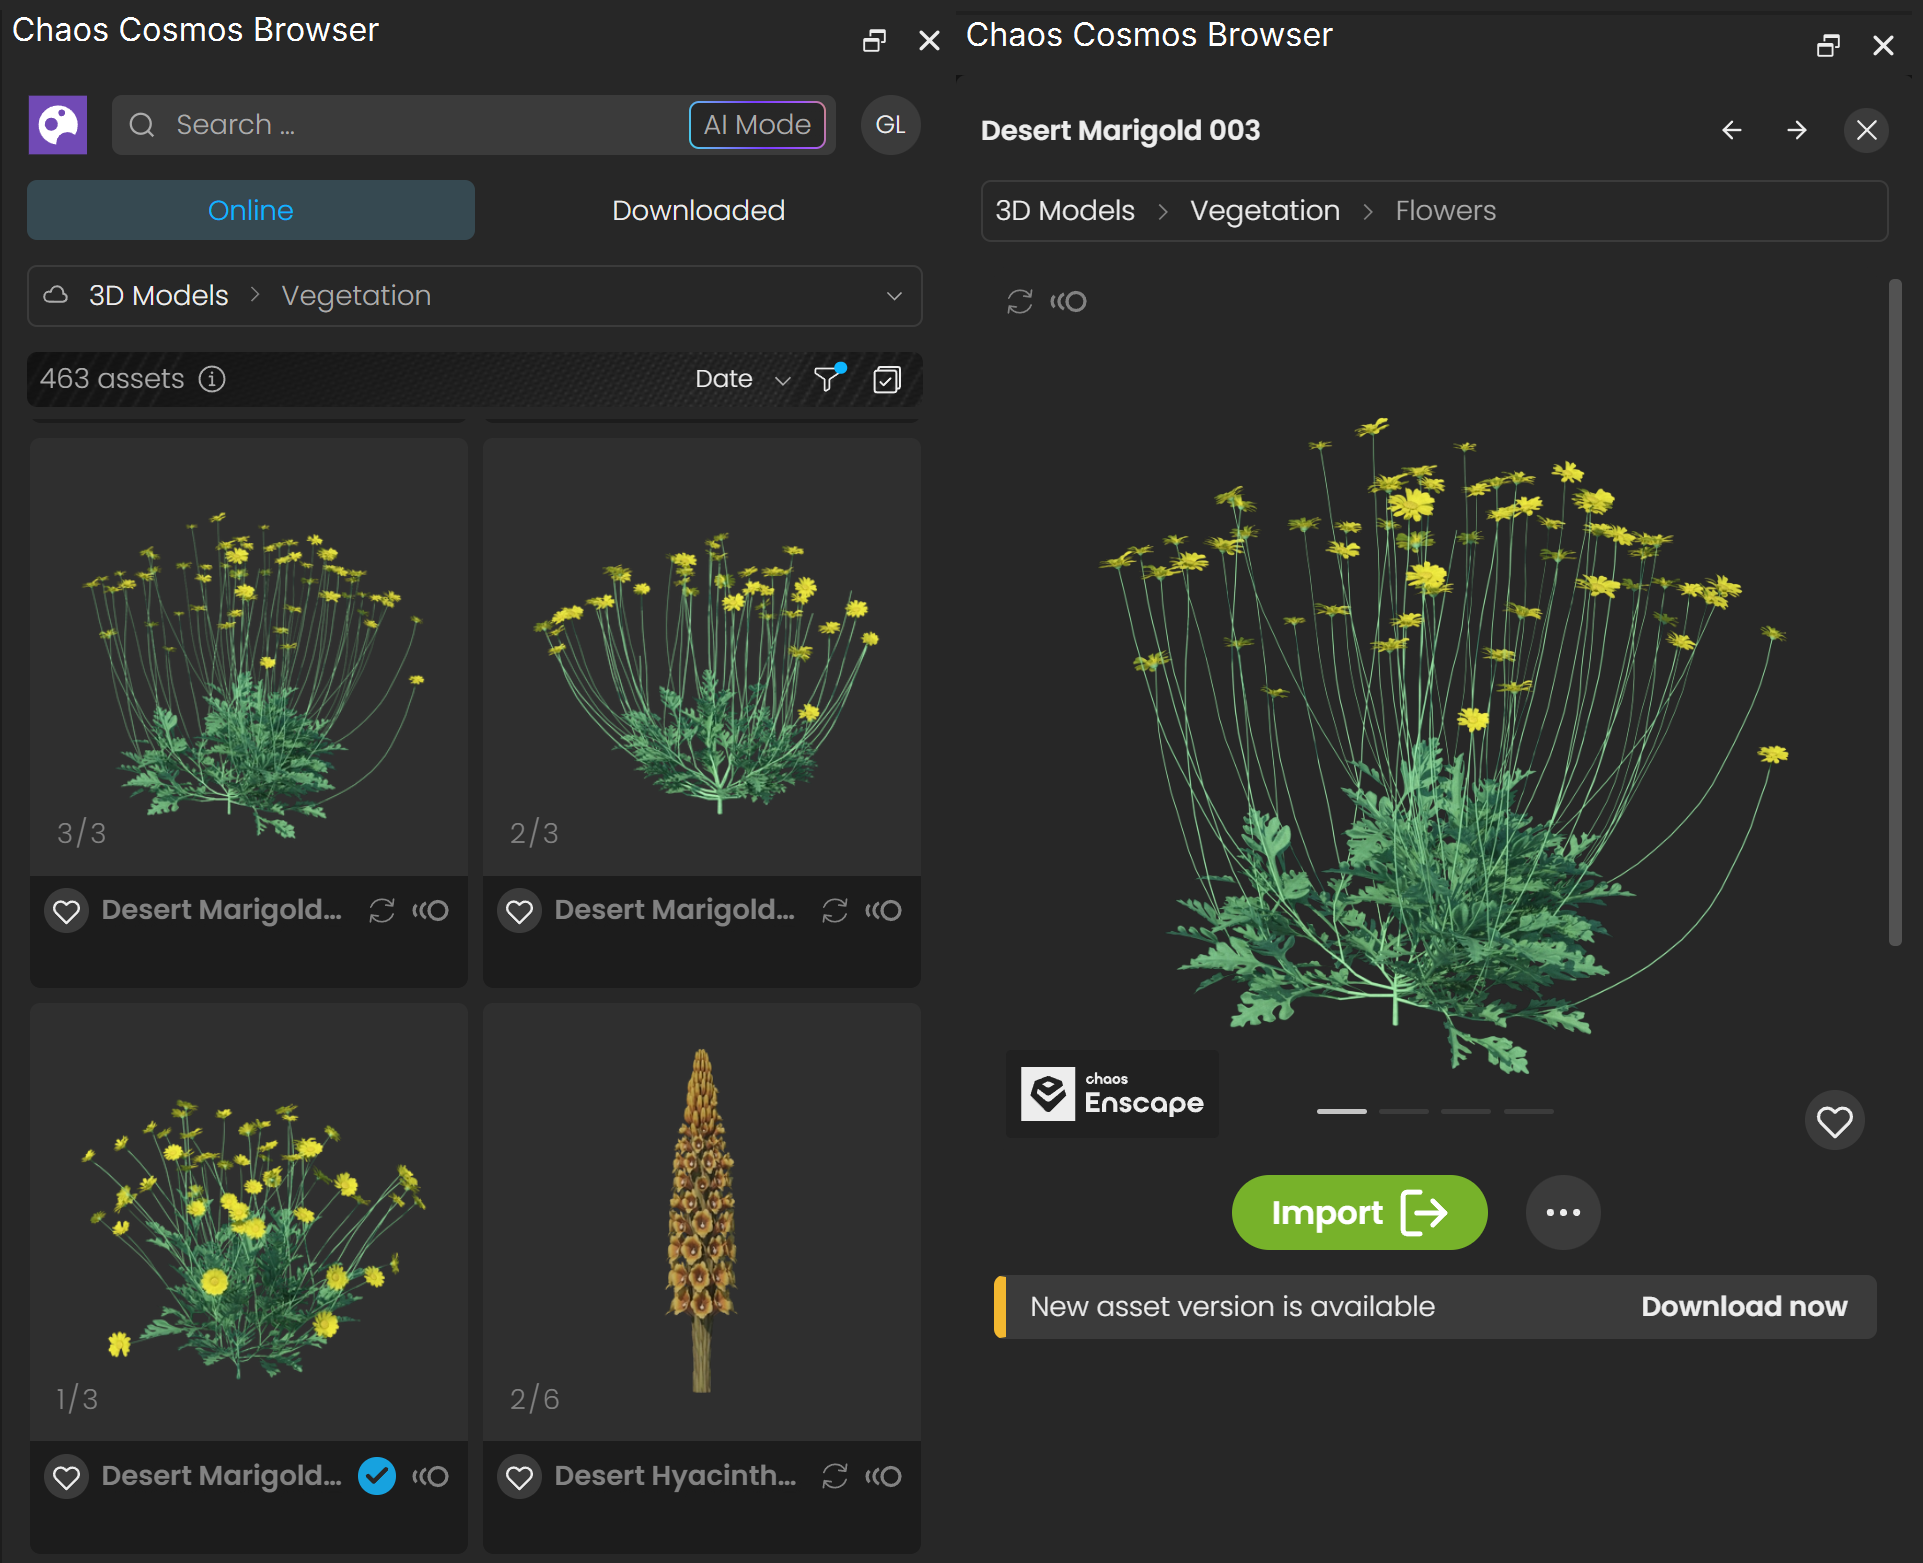Restore down the right Chaos Cosmos Browser window
Screen dimensions: 1923x1563
tap(1828, 46)
